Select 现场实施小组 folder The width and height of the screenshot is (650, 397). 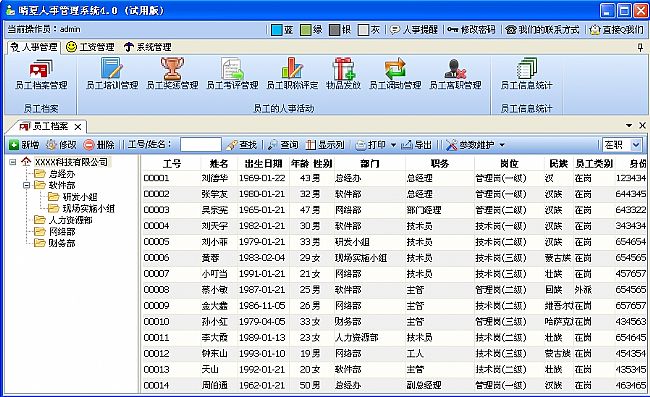81,208
